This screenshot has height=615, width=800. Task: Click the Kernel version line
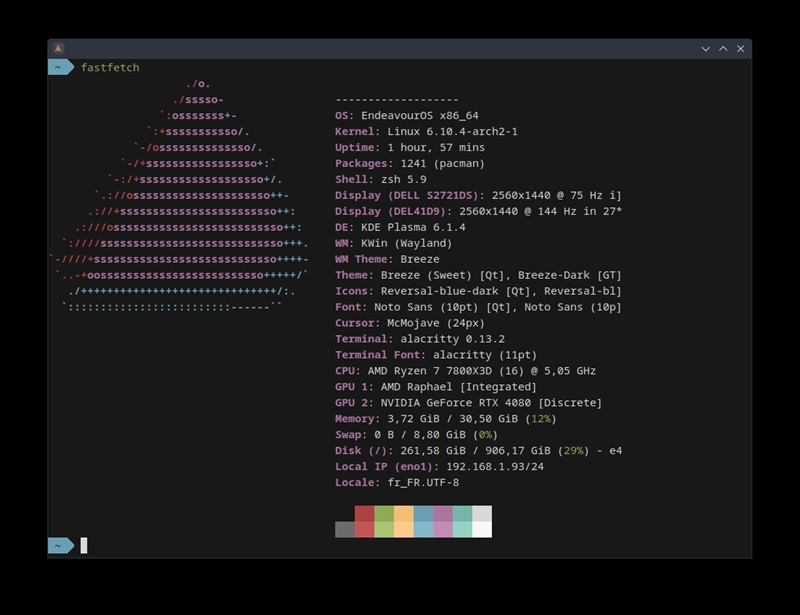click(x=426, y=131)
